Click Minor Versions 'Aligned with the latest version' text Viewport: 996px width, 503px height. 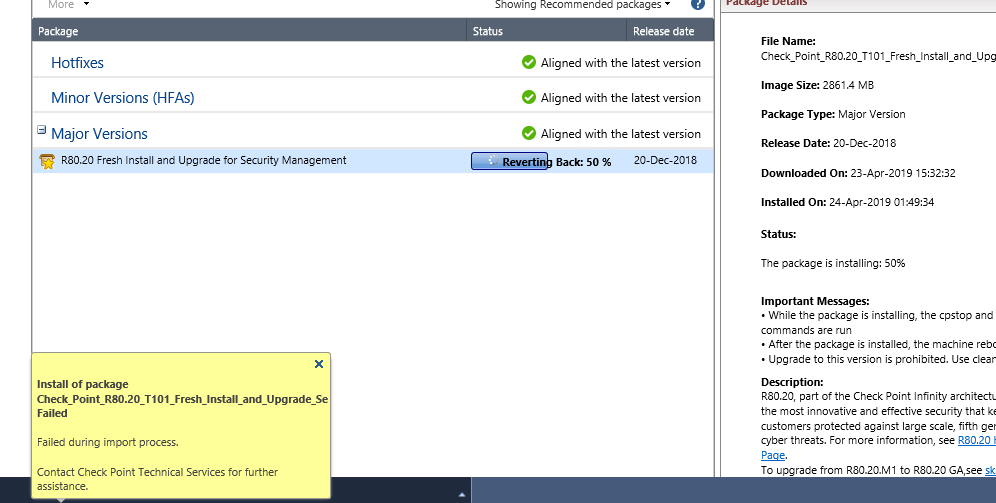click(x=621, y=98)
